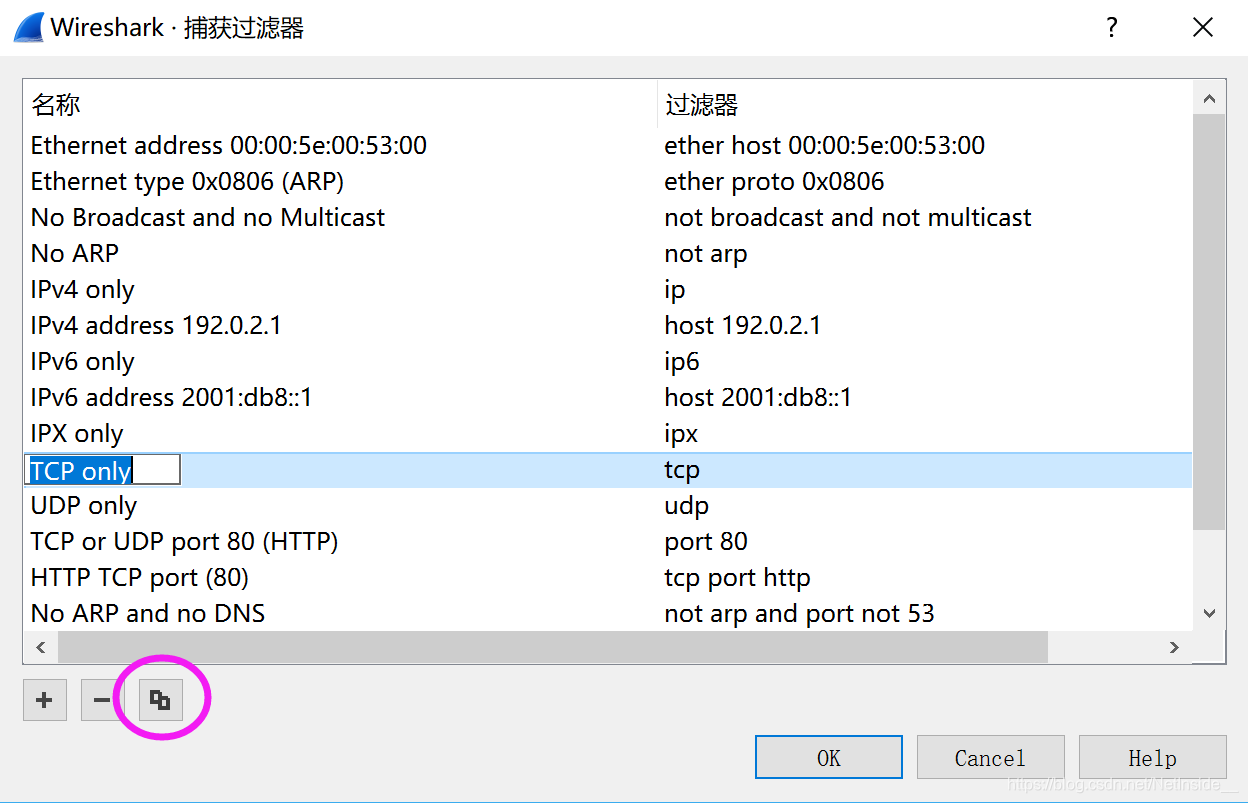Open the question mark help in title bar
This screenshot has height=803, width=1248.
[1112, 28]
